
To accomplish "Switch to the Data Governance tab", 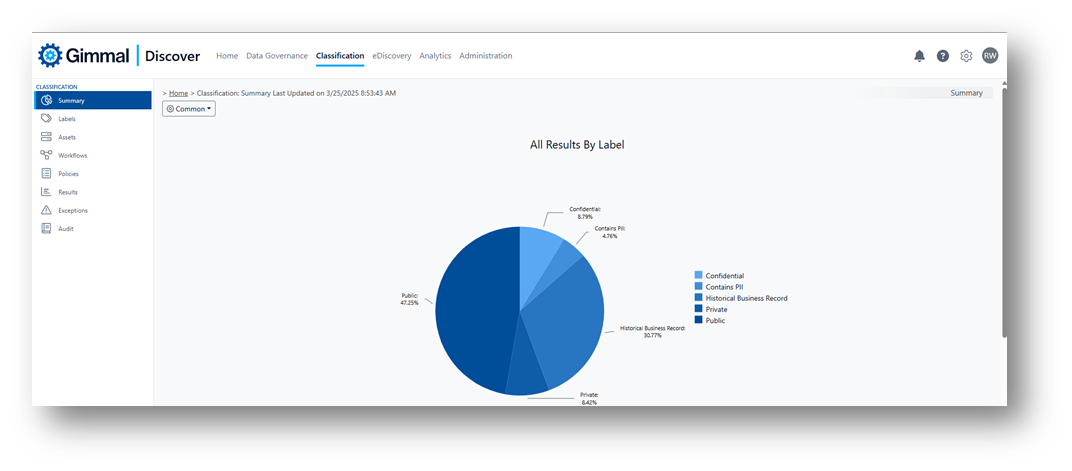I will point(277,56).
